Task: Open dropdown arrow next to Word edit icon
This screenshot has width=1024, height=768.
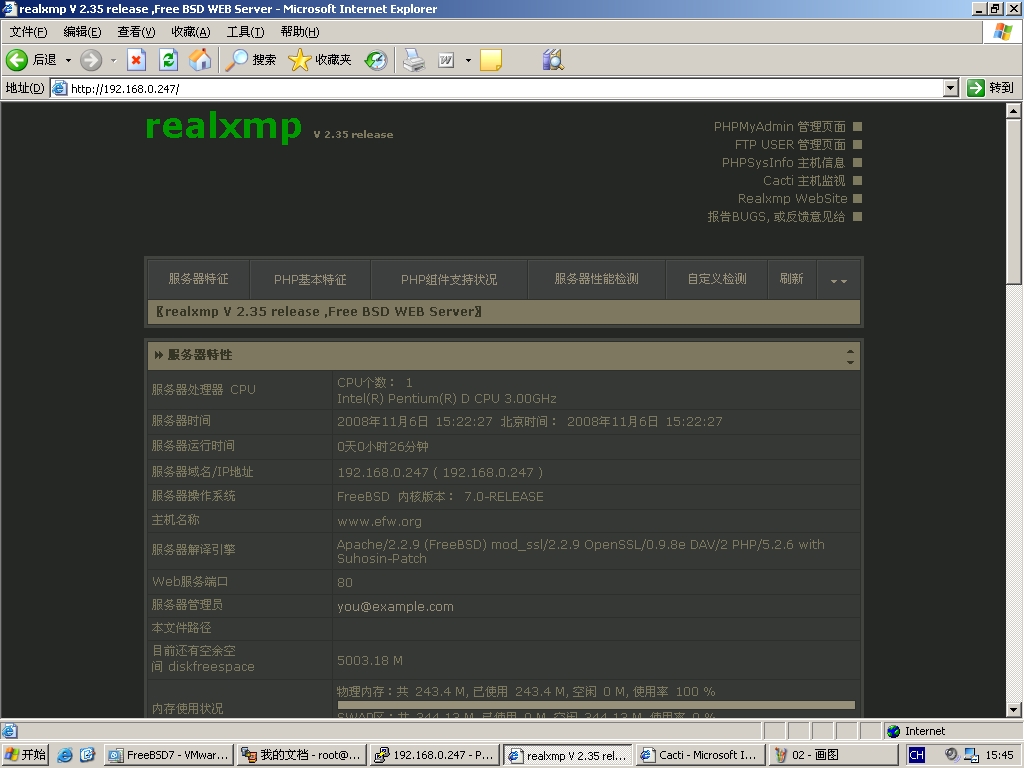Action: [x=468, y=60]
